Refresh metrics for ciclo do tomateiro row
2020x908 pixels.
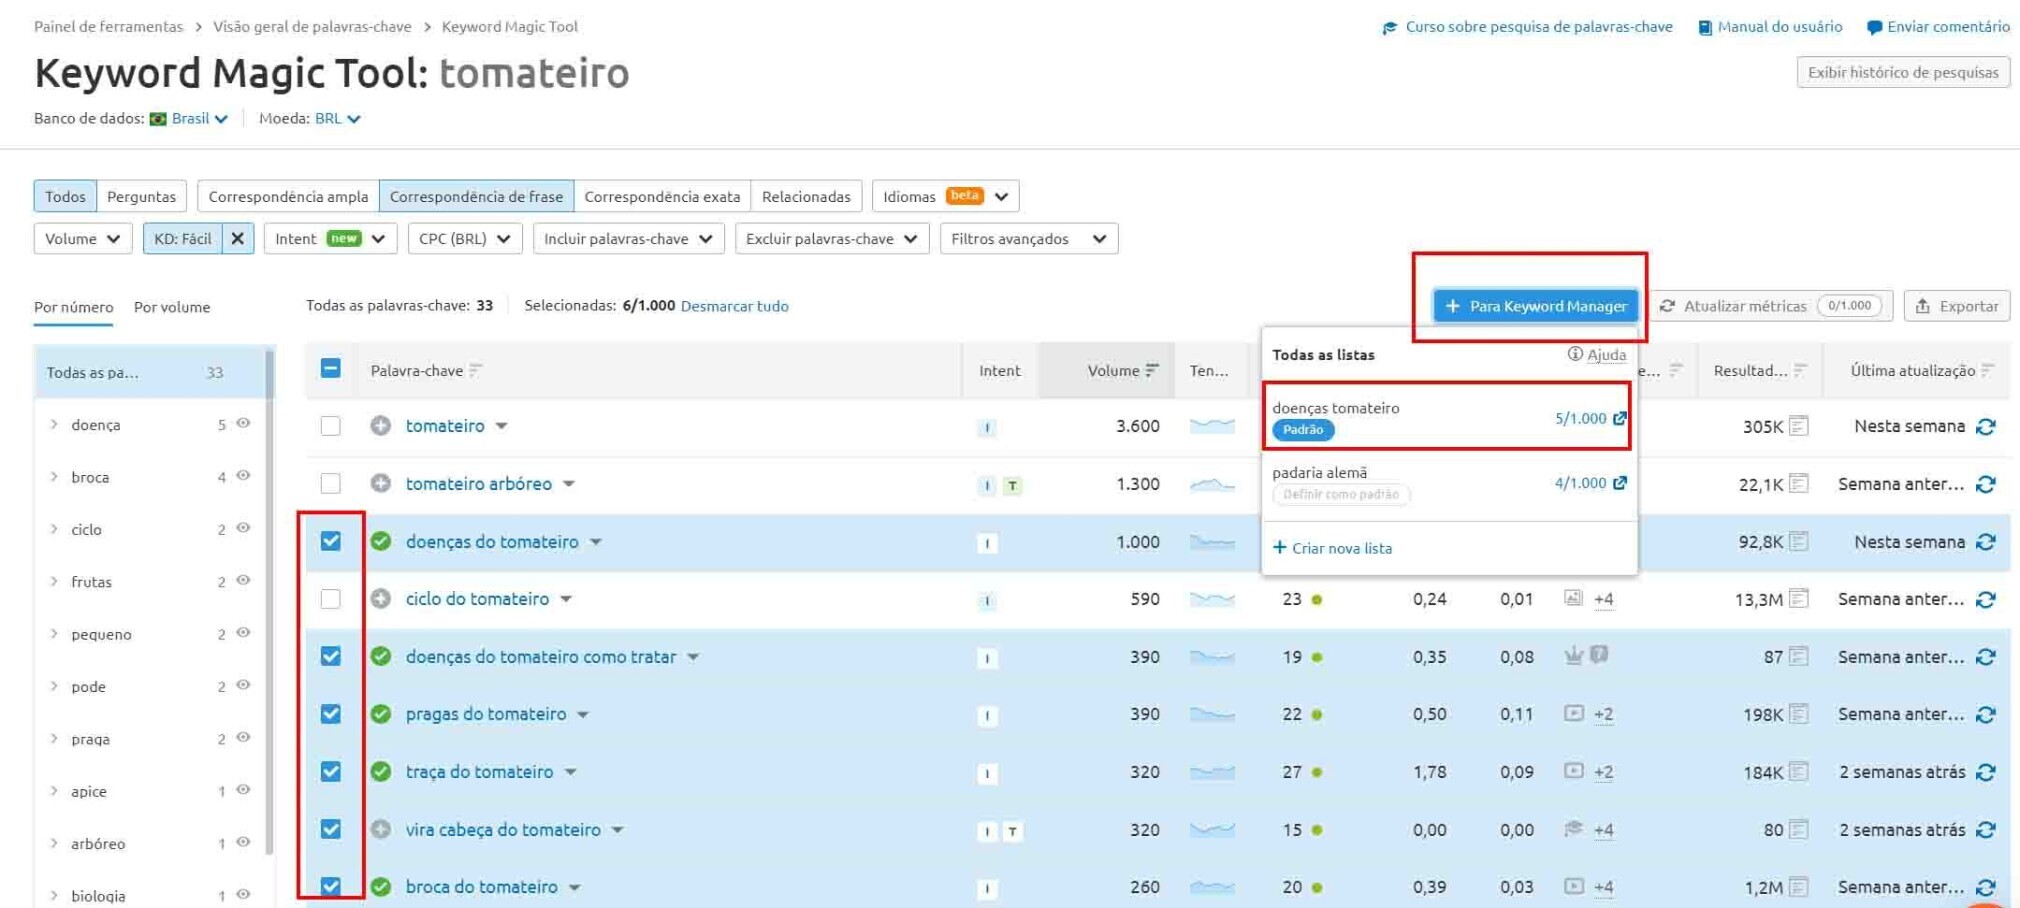click(x=1986, y=600)
